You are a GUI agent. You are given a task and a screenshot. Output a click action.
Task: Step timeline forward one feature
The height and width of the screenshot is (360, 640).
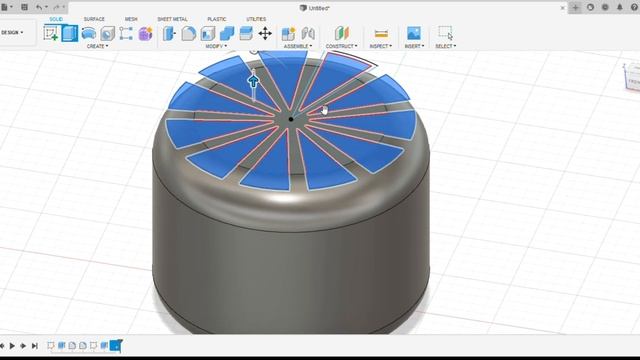coord(23,346)
